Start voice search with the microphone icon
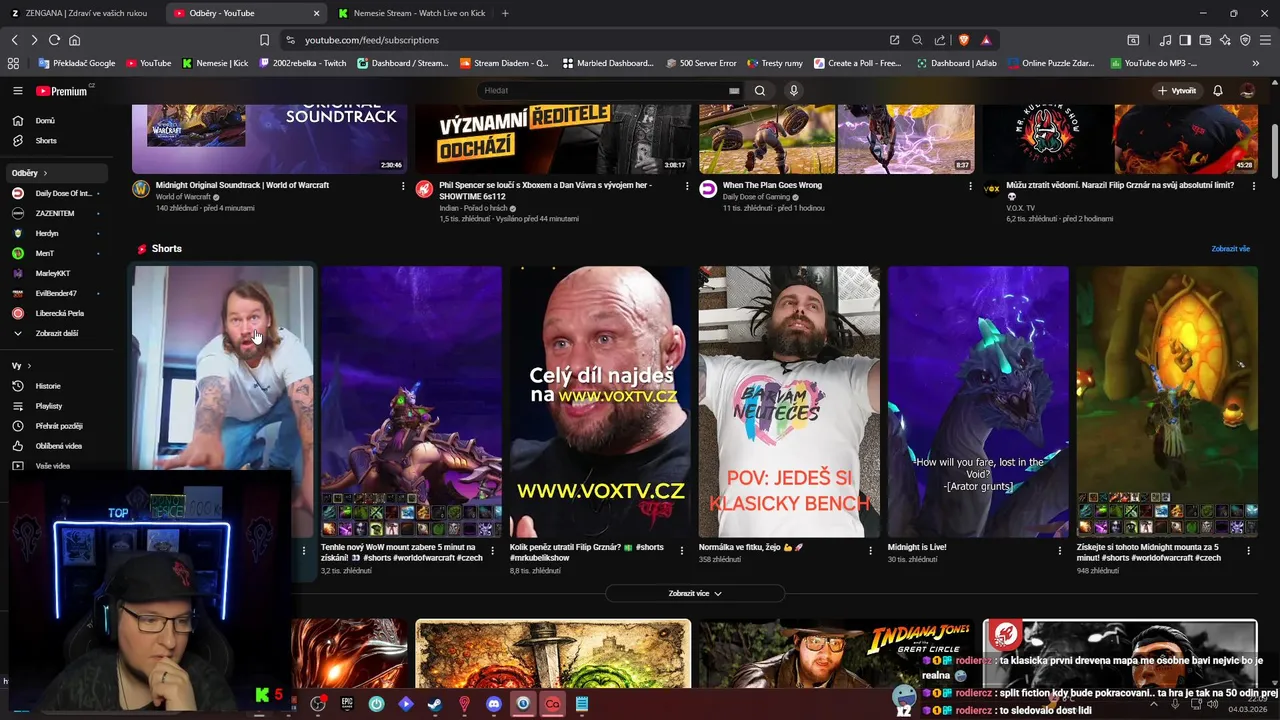This screenshot has width=1280, height=720. point(794,91)
